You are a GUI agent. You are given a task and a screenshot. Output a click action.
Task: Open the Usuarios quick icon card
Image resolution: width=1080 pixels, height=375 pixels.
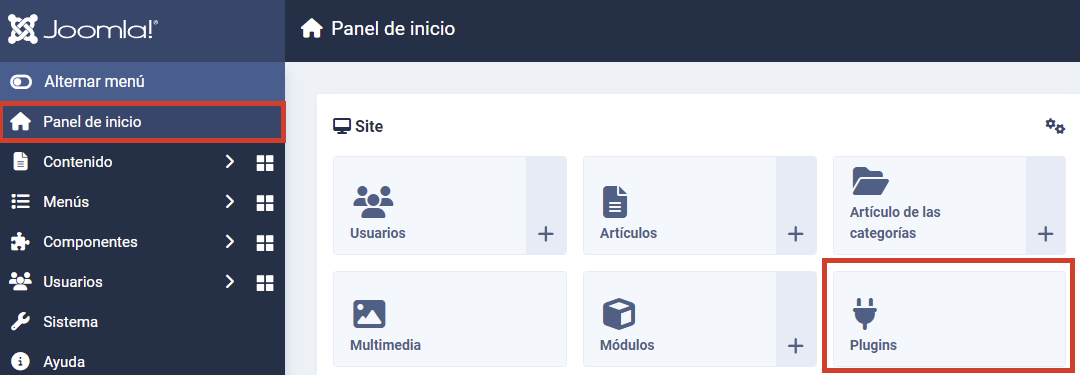430,205
